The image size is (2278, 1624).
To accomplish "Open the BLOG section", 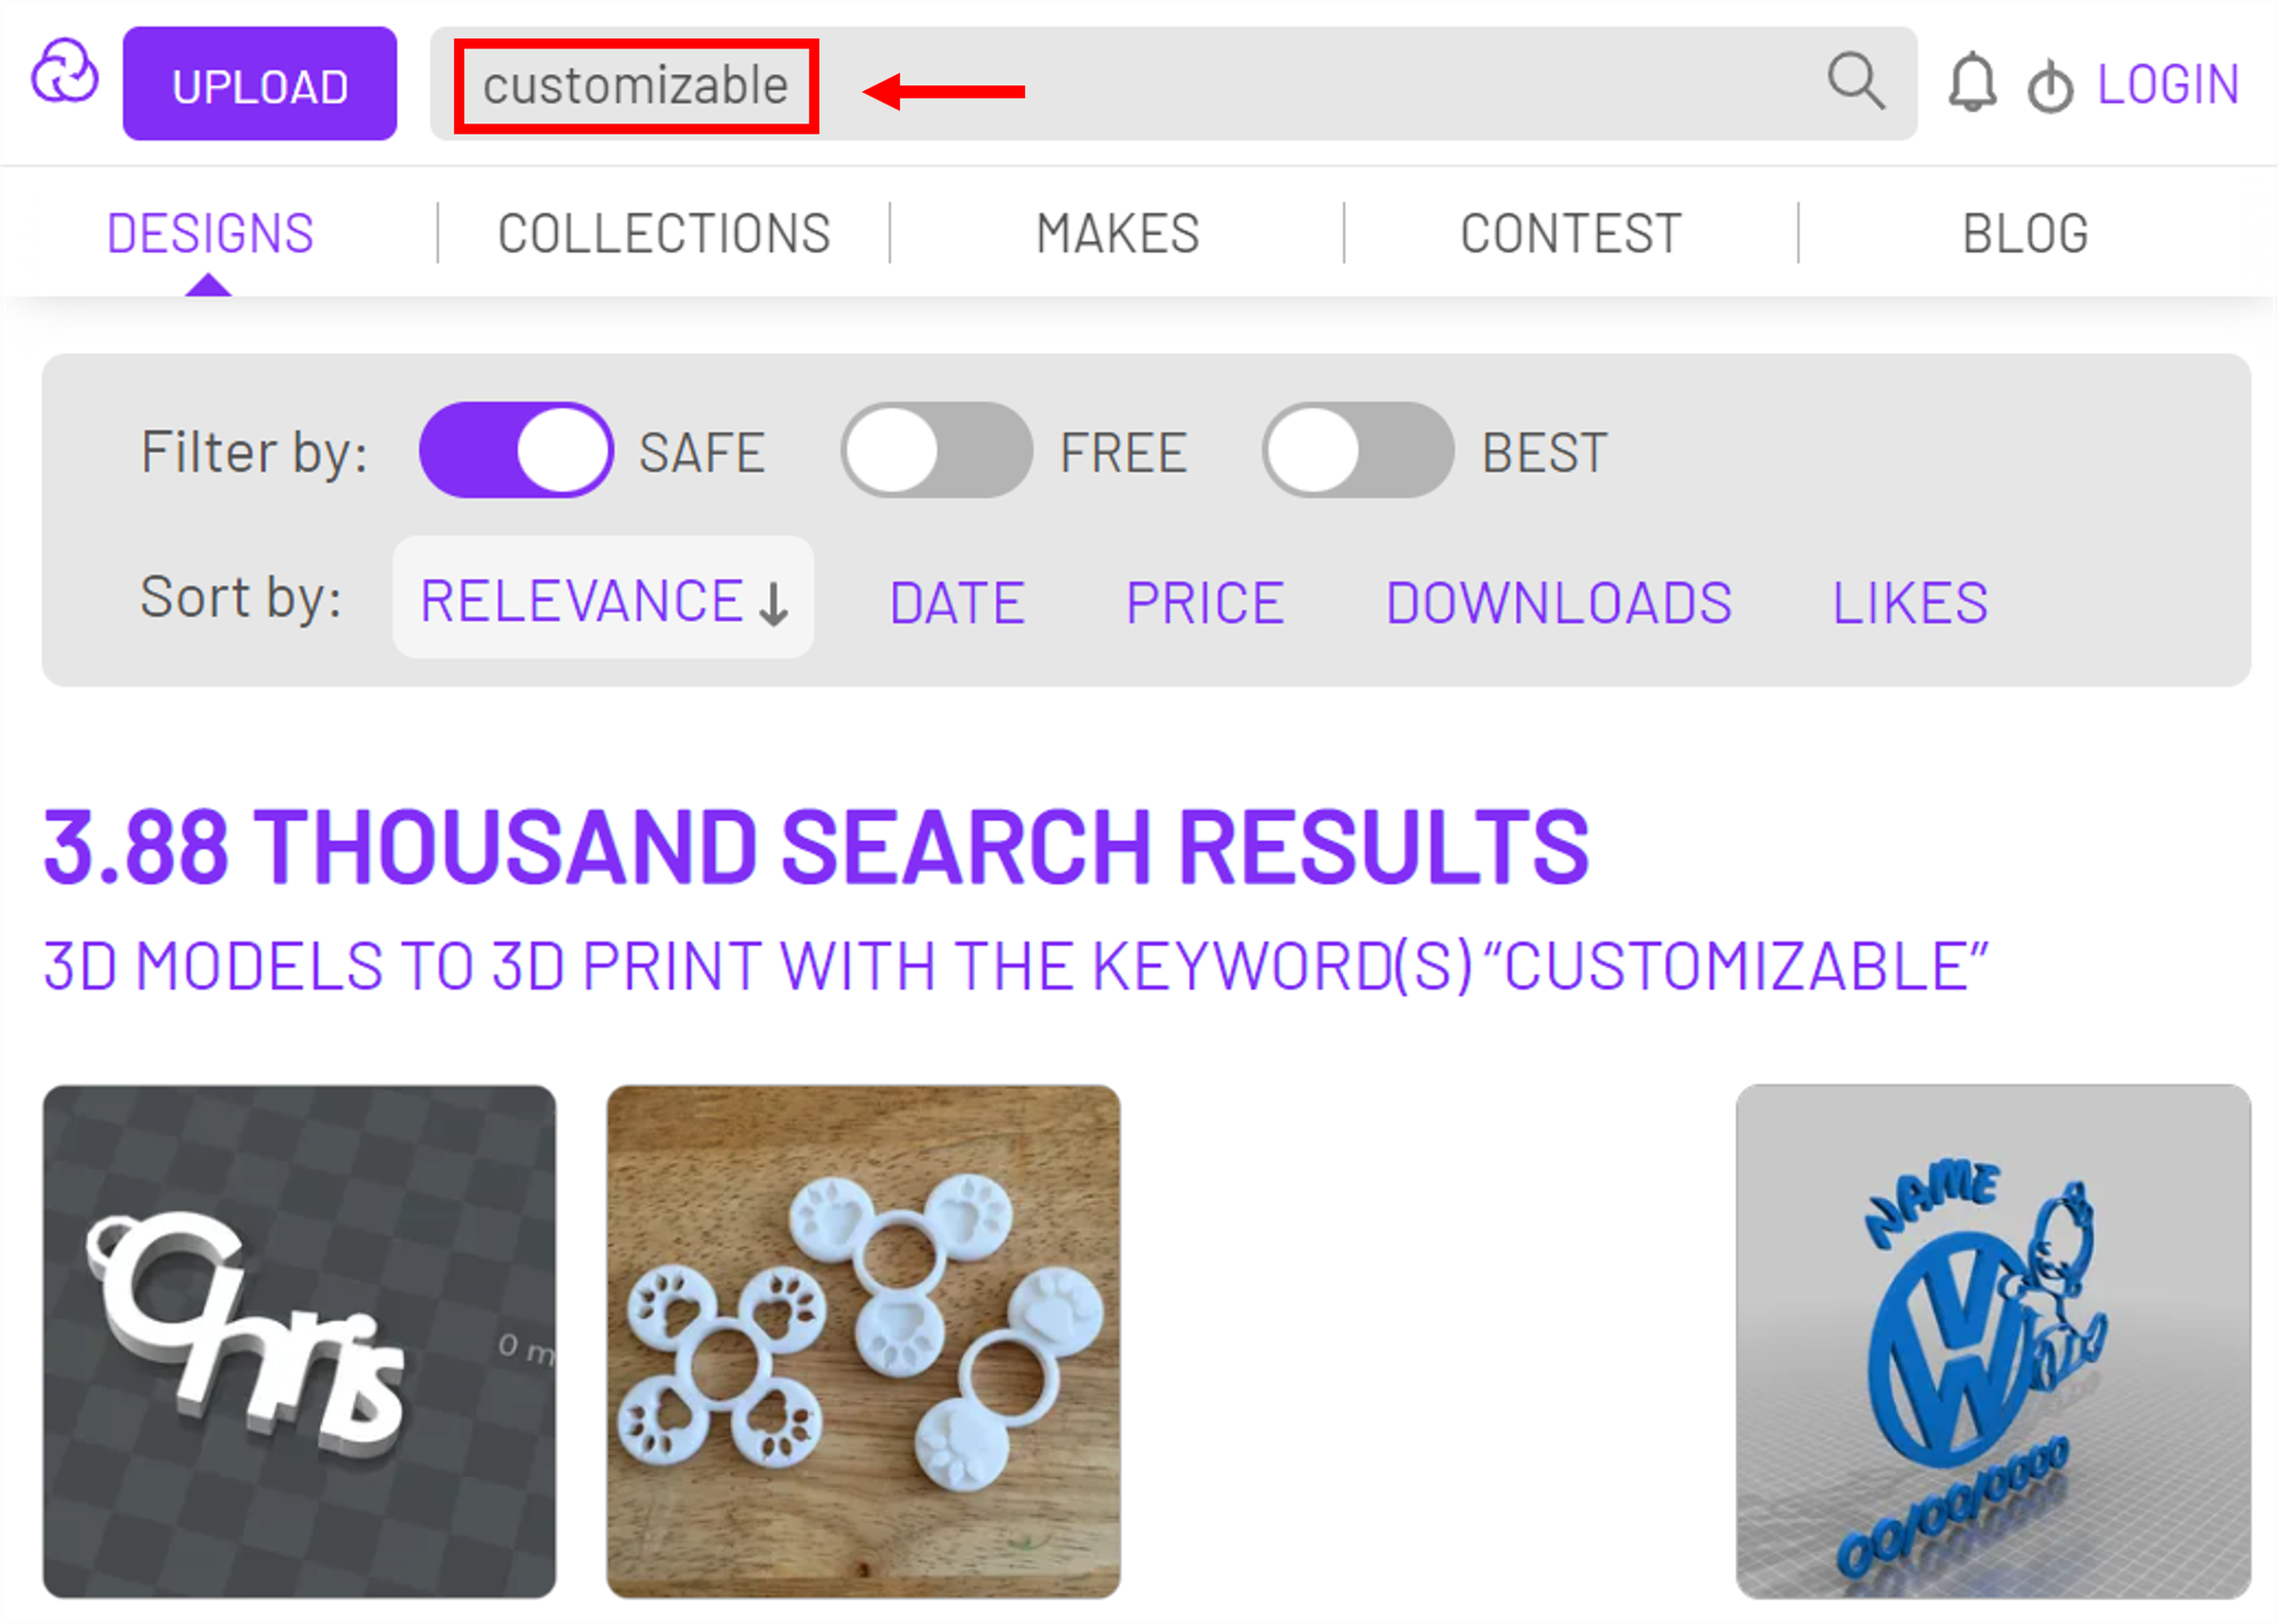I will [x=2025, y=232].
